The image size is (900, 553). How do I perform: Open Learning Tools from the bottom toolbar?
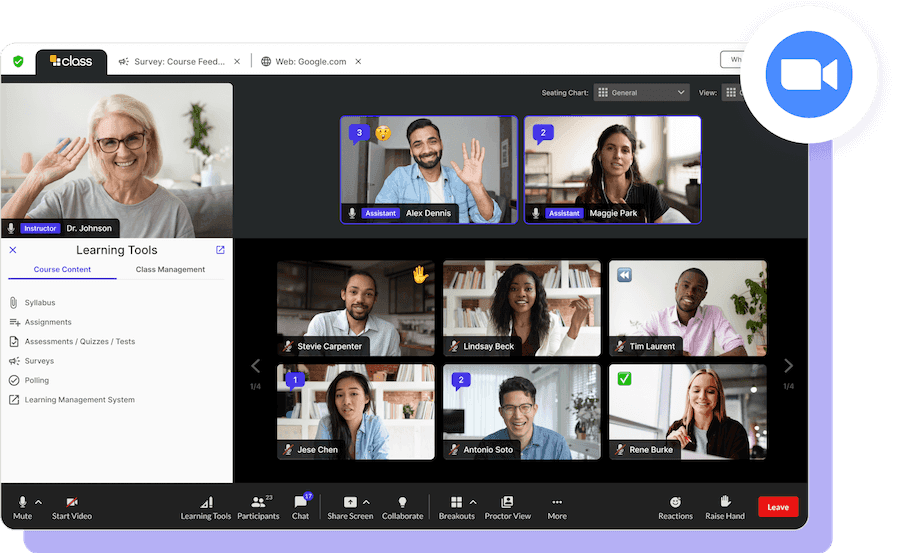(206, 507)
